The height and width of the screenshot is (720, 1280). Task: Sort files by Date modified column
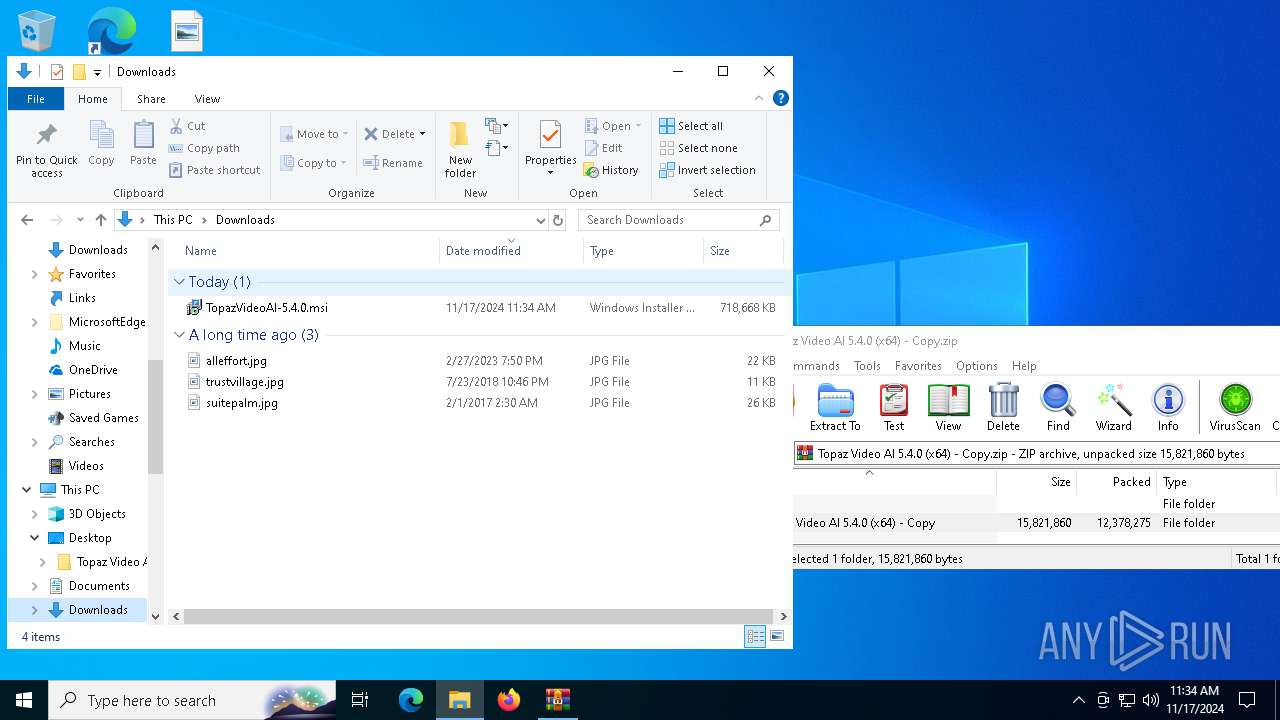coord(511,251)
